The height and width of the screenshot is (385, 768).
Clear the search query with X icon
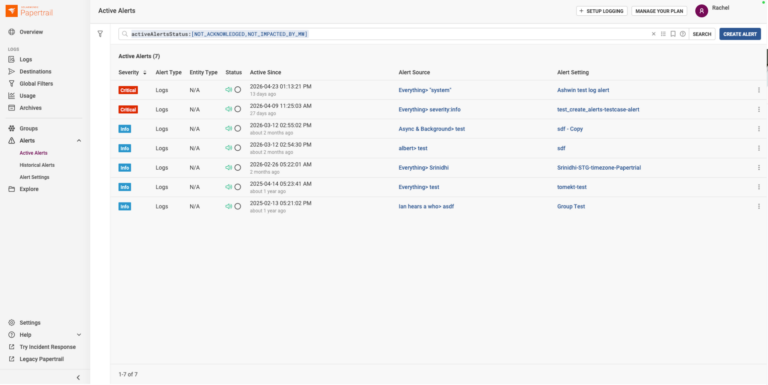(x=653, y=34)
